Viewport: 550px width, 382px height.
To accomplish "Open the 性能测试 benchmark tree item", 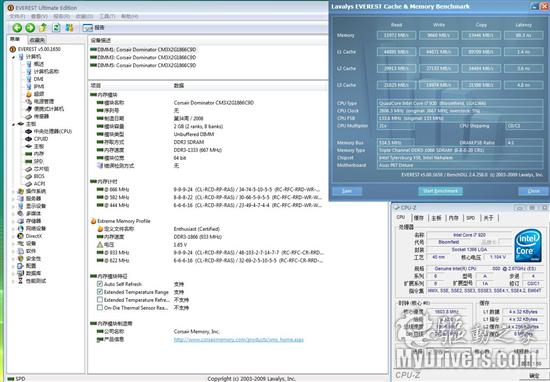I will (x=36, y=281).
